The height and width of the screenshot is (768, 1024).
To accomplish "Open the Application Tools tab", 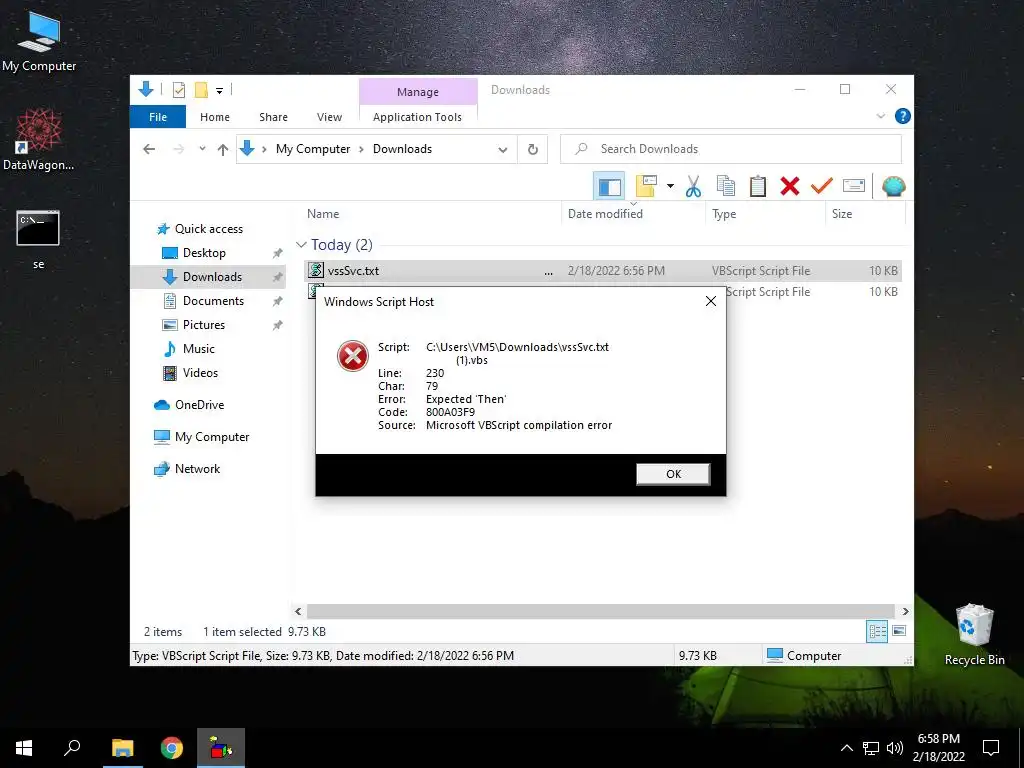I will (417, 117).
